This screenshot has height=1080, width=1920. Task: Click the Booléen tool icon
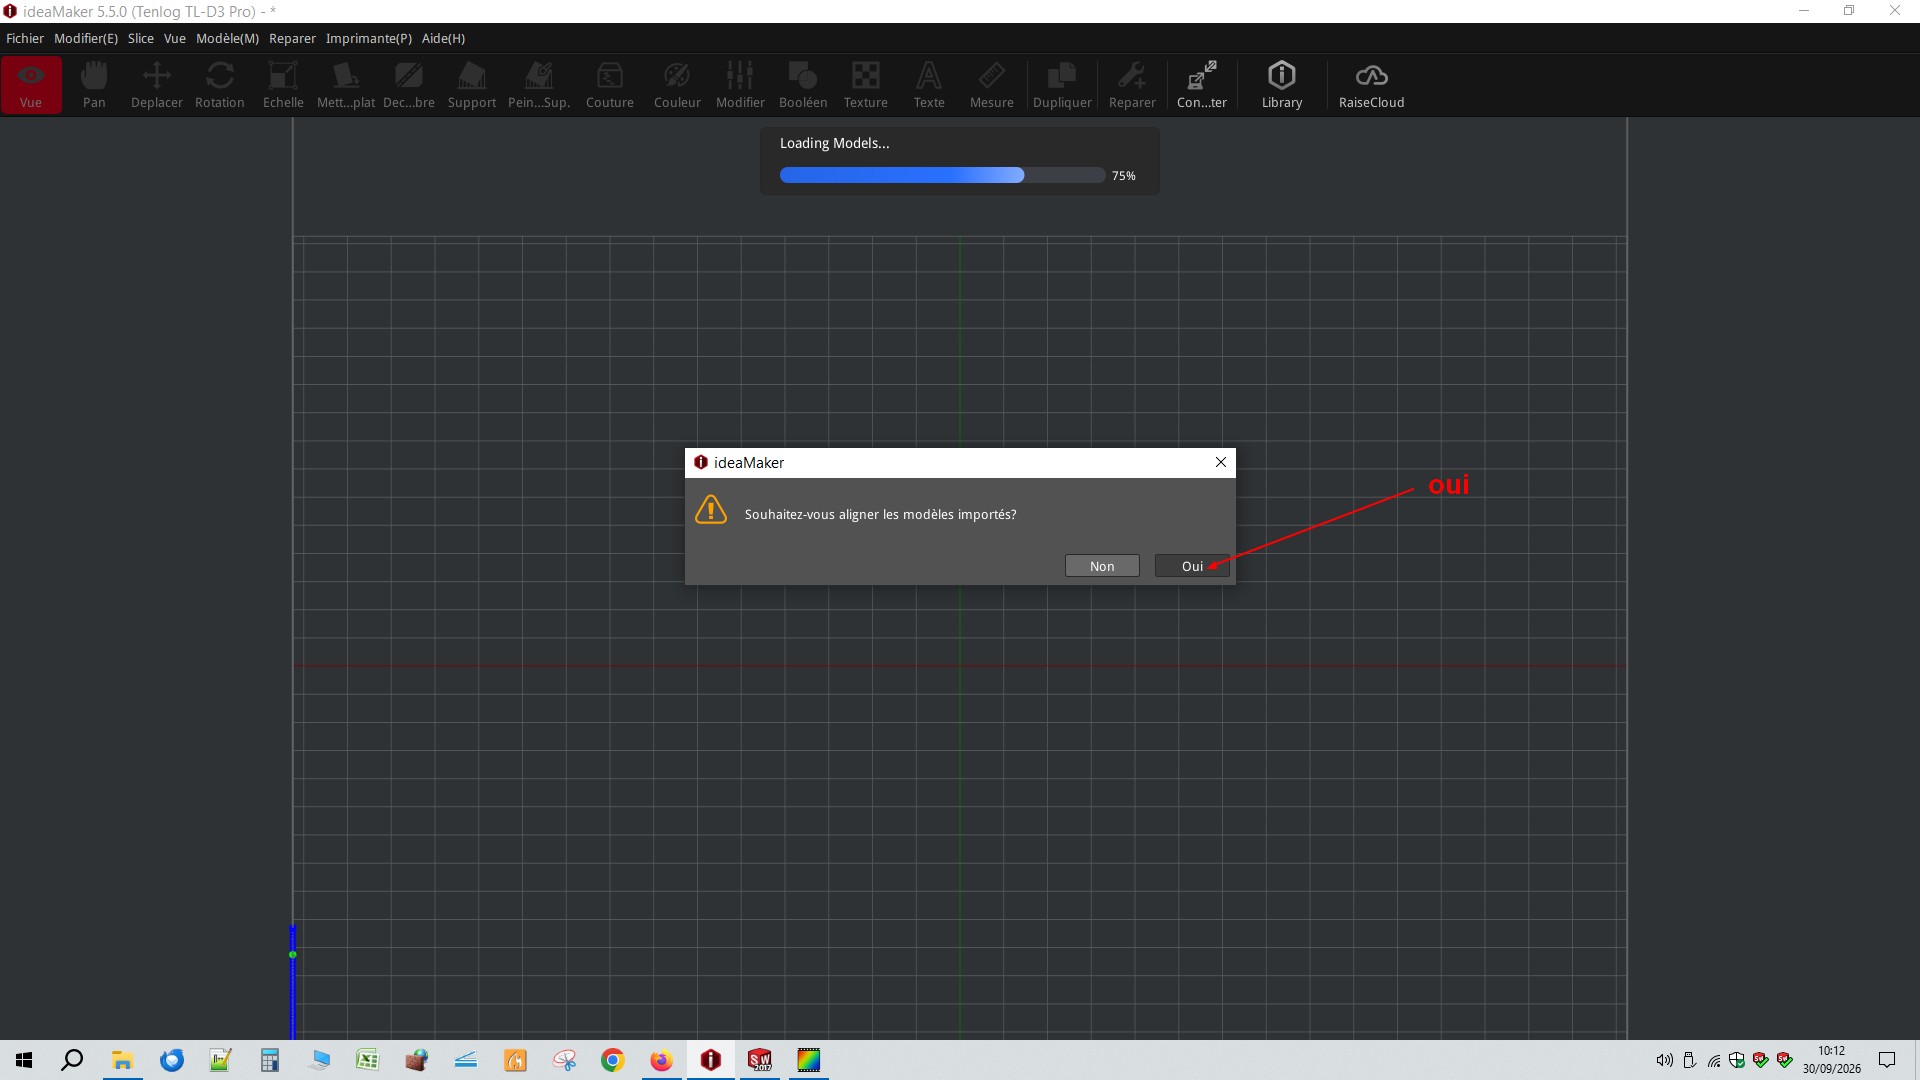coord(803,85)
